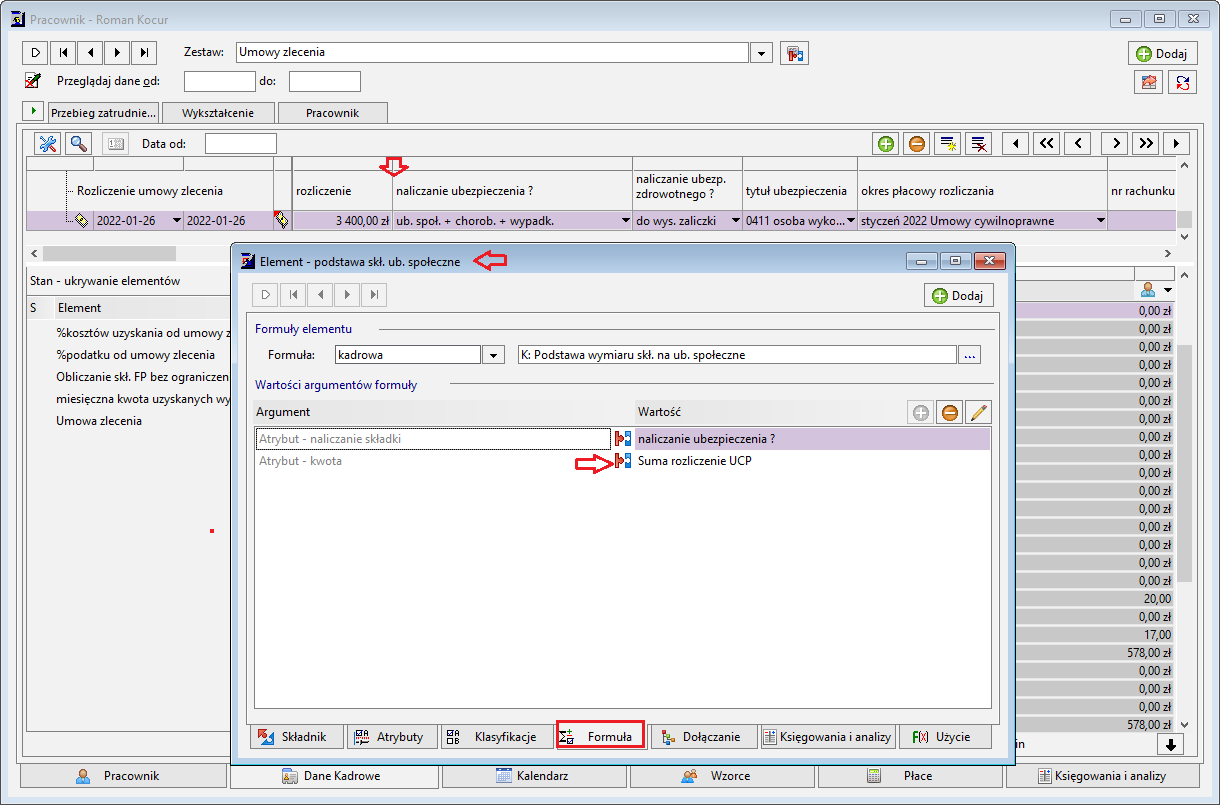This screenshot has width=1224, height=806.
Task: Click the orange minus remove-row icon in grid toolbar
Action: pos(916,143)
